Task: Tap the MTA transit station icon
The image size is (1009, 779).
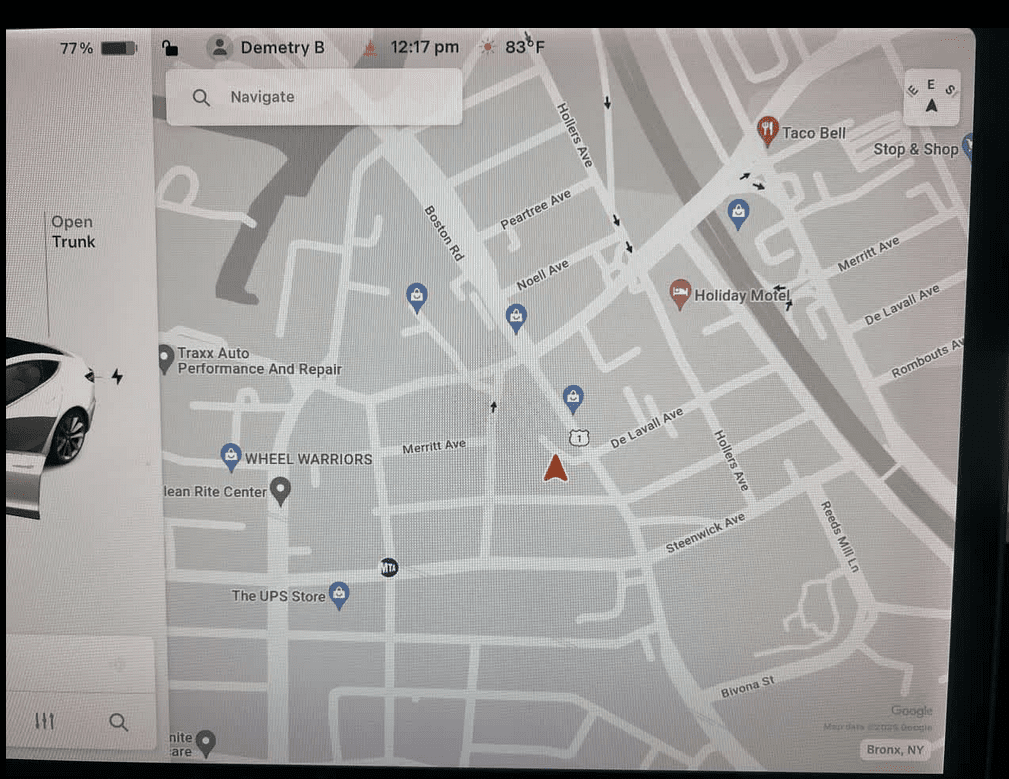Action: [389, 567]
